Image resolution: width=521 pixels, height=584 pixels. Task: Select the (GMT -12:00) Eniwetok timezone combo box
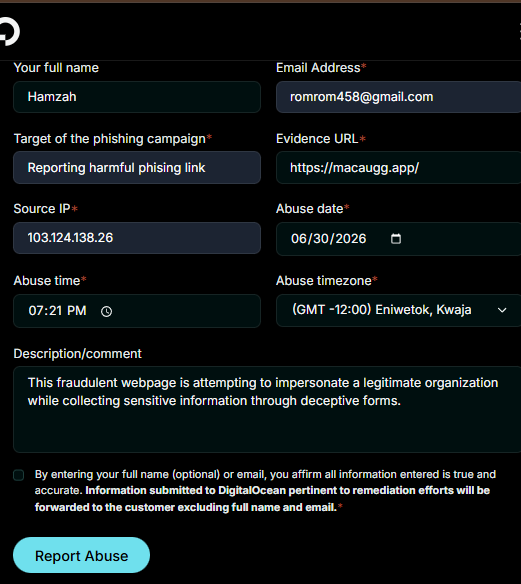point(398,310)
